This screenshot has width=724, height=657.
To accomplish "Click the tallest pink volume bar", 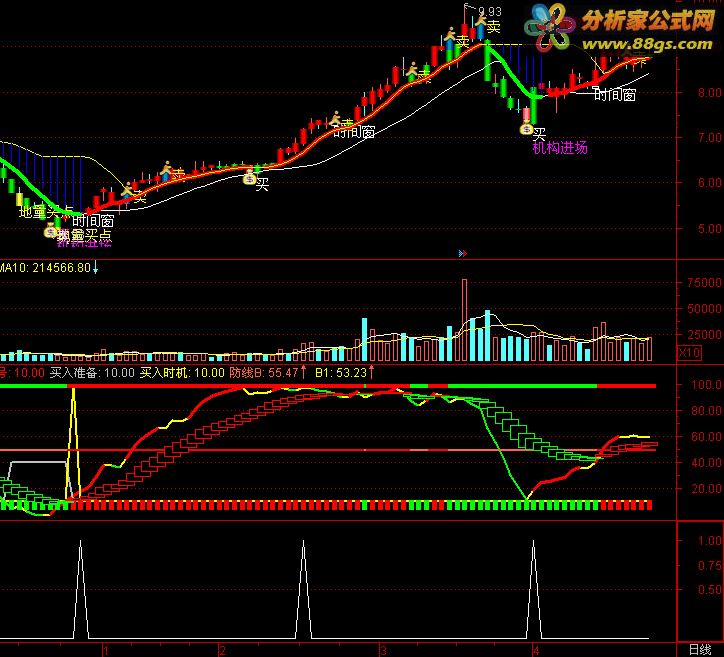I will (465, 320).
